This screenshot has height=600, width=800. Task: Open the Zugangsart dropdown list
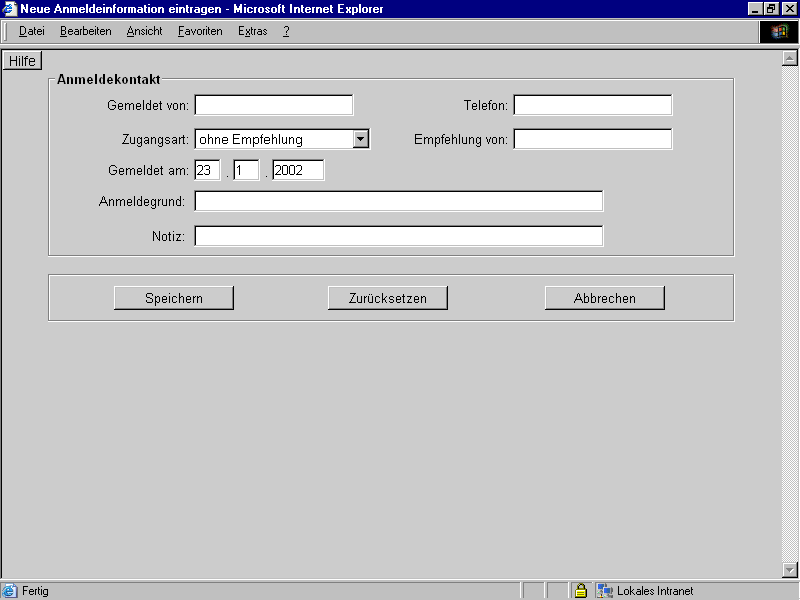361,139
